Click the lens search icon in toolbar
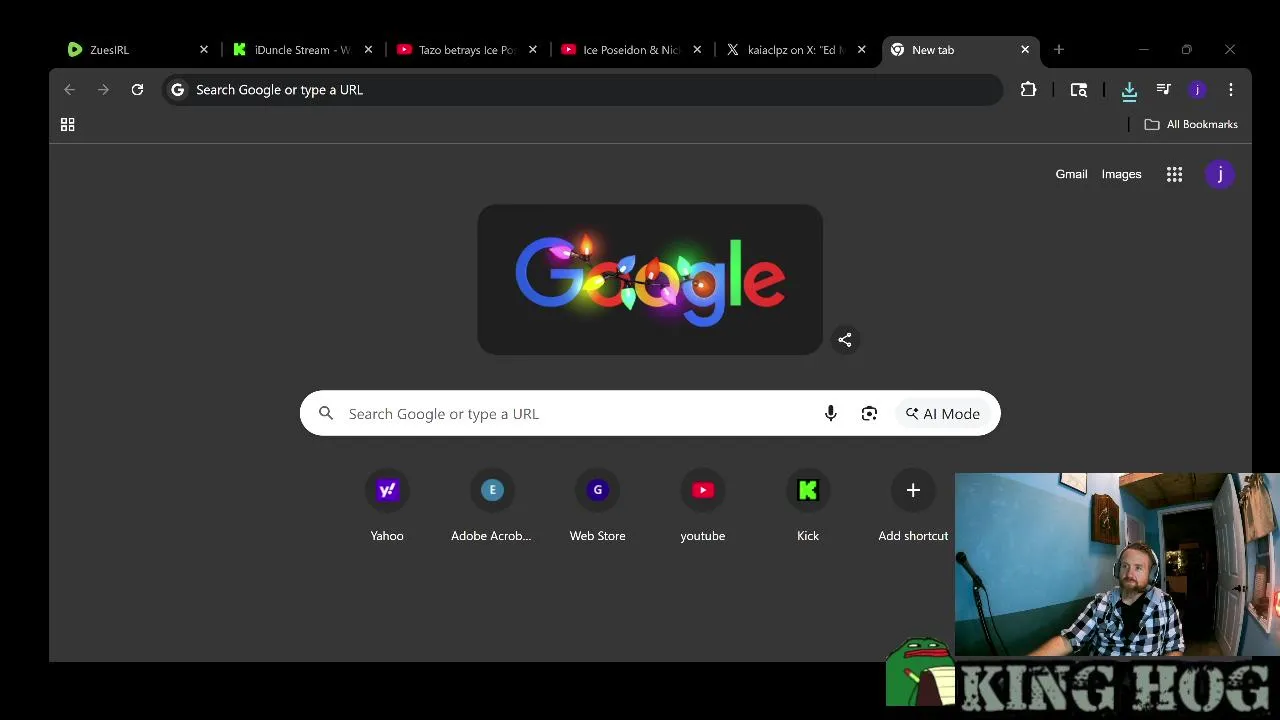The image size is (1280, 720). click(x=1078, y=90)
